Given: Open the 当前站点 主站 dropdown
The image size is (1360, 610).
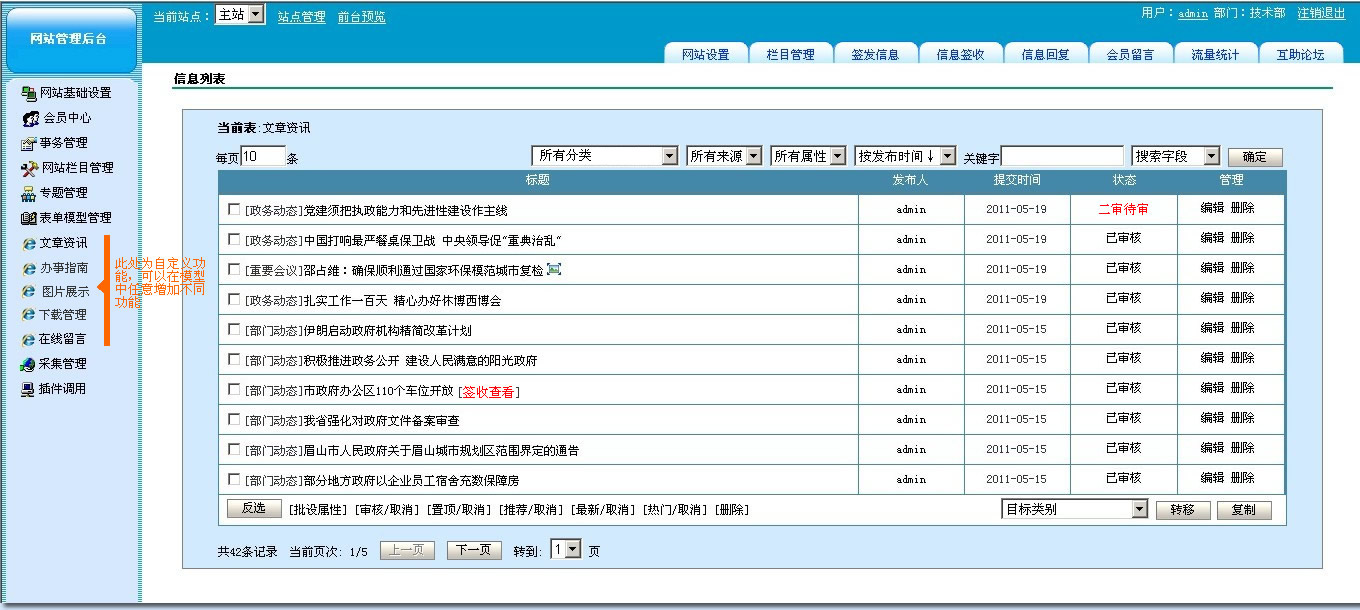Looking at the screenshot, I should [x=255, y=15].
